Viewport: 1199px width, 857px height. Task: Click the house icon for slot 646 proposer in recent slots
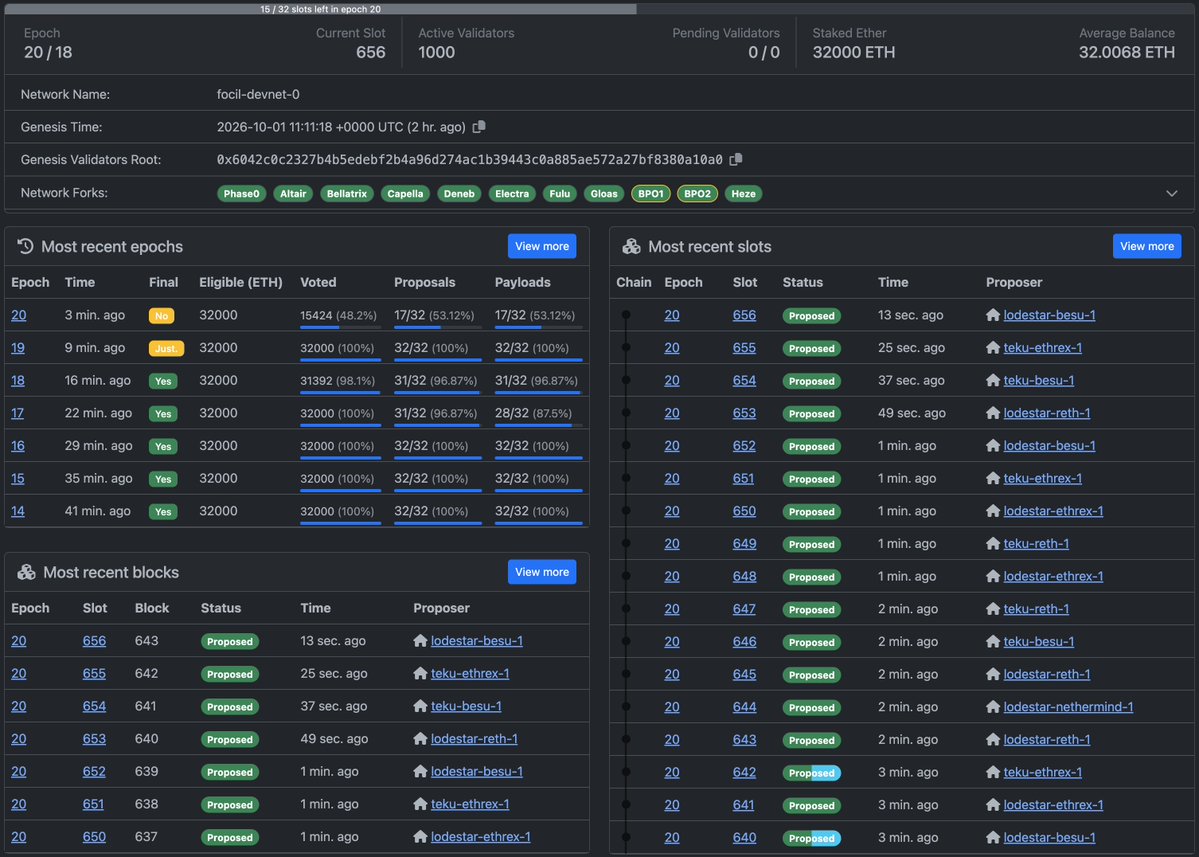pyautogui.click(x=993, y=641)
